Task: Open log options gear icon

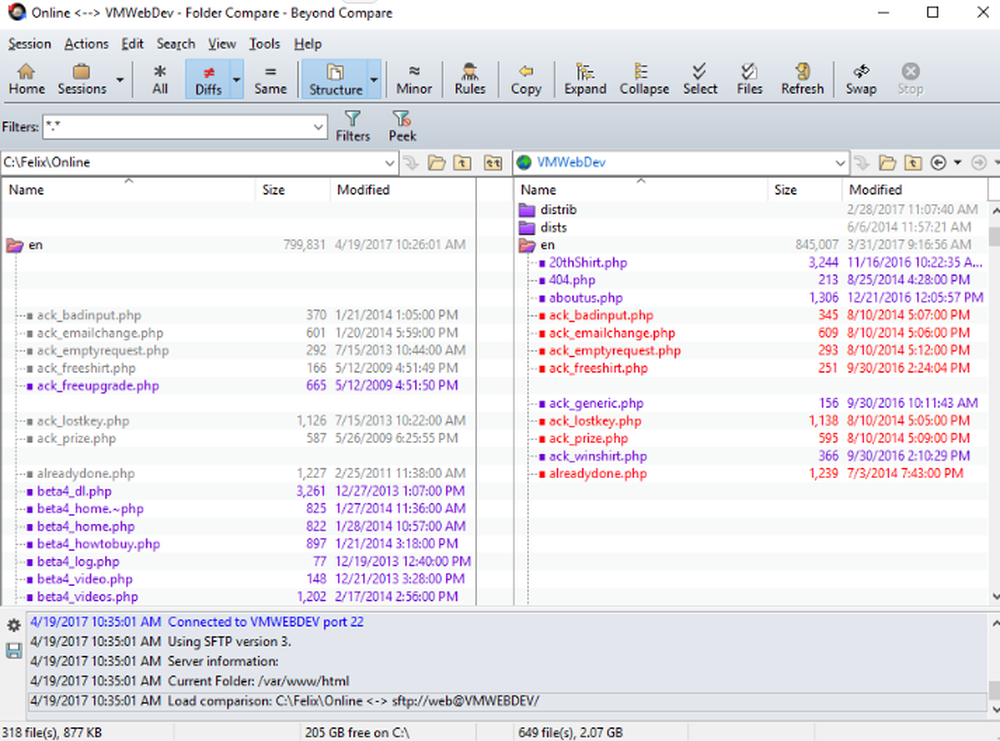Action: coord(13,626)
